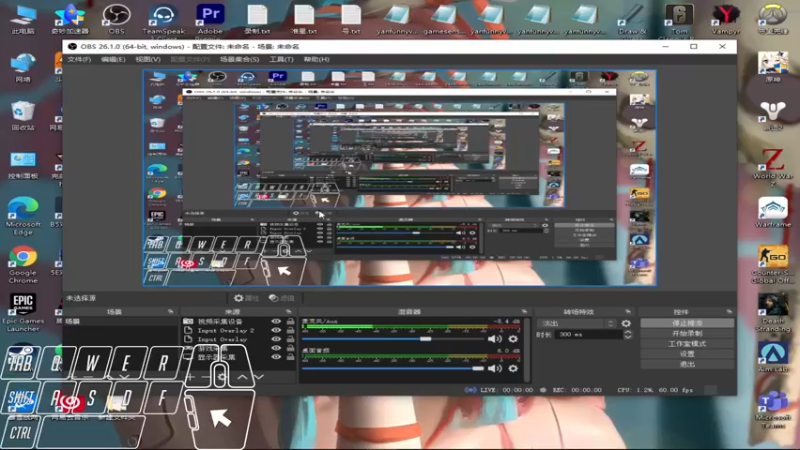Toggle visibility eye for 显示器采集
This screenshot has height=450, width=800.
(276, 357)
